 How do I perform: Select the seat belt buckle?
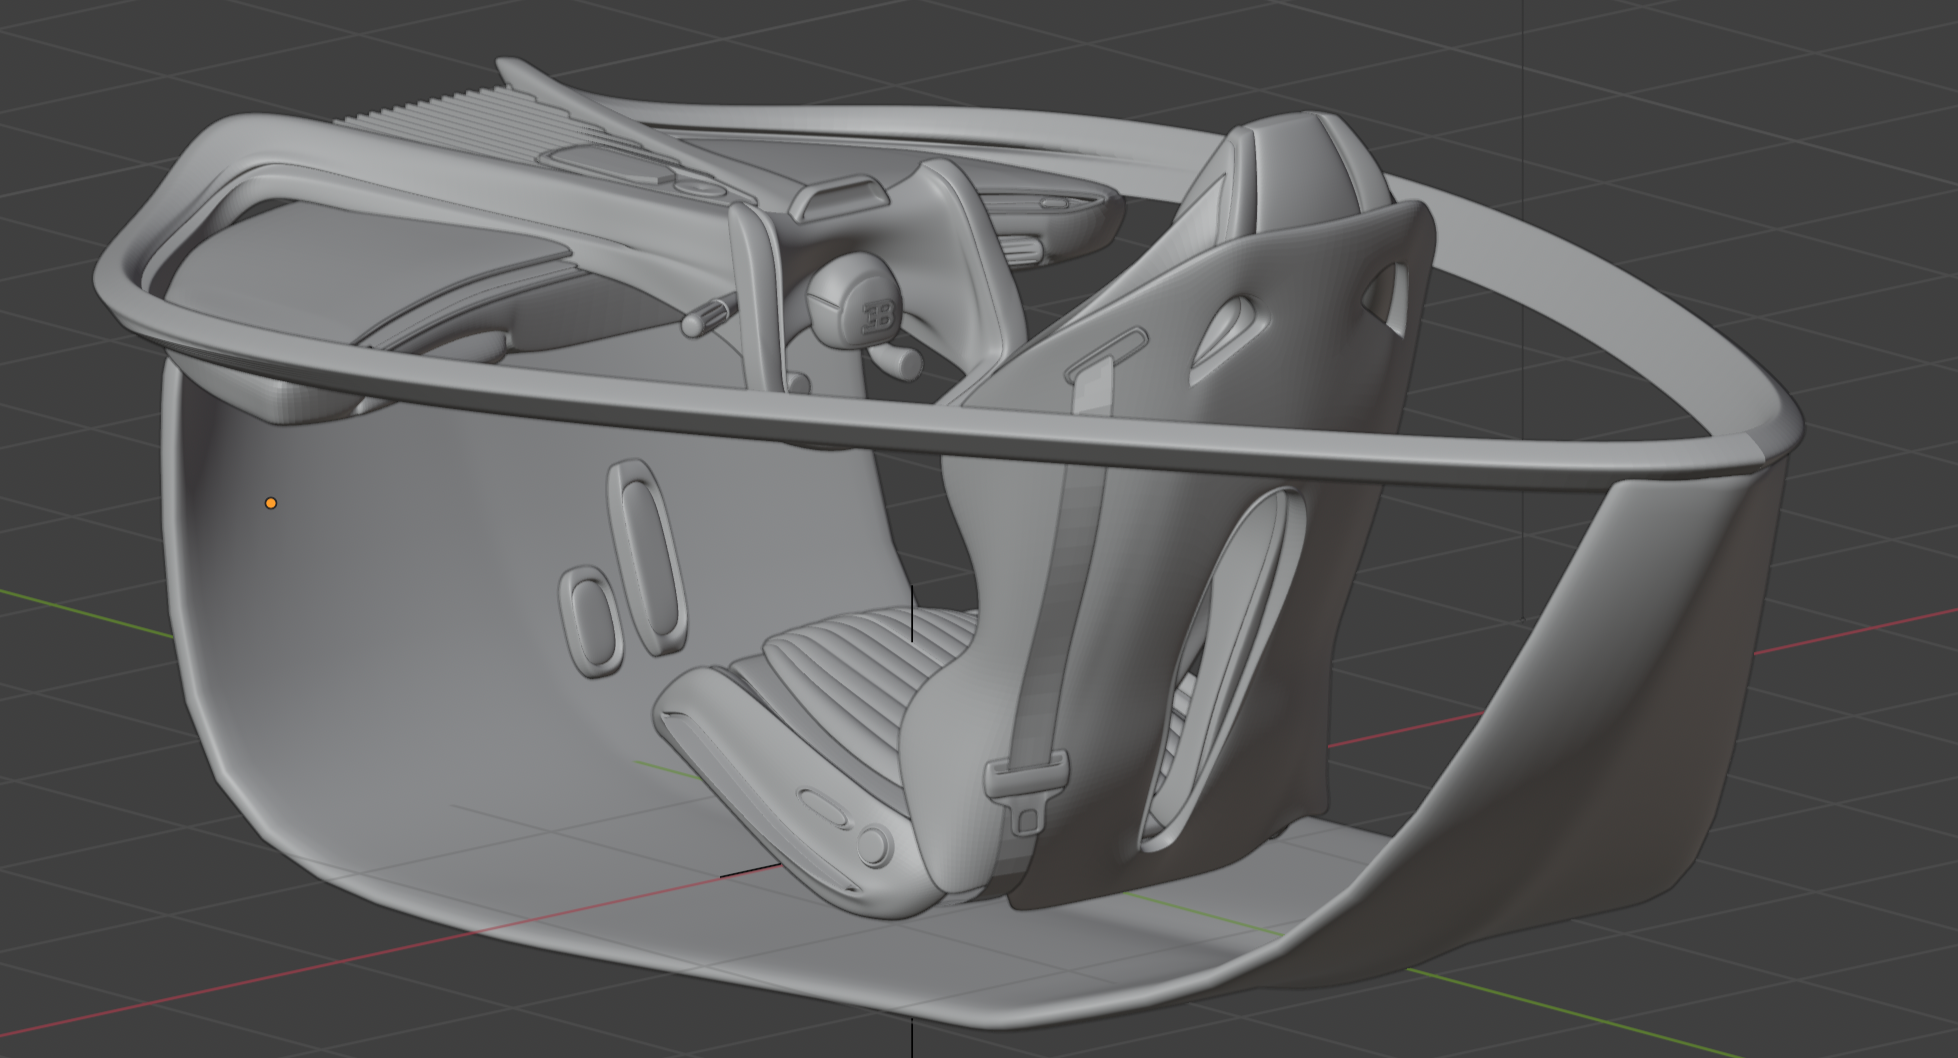pos(1025,795)
